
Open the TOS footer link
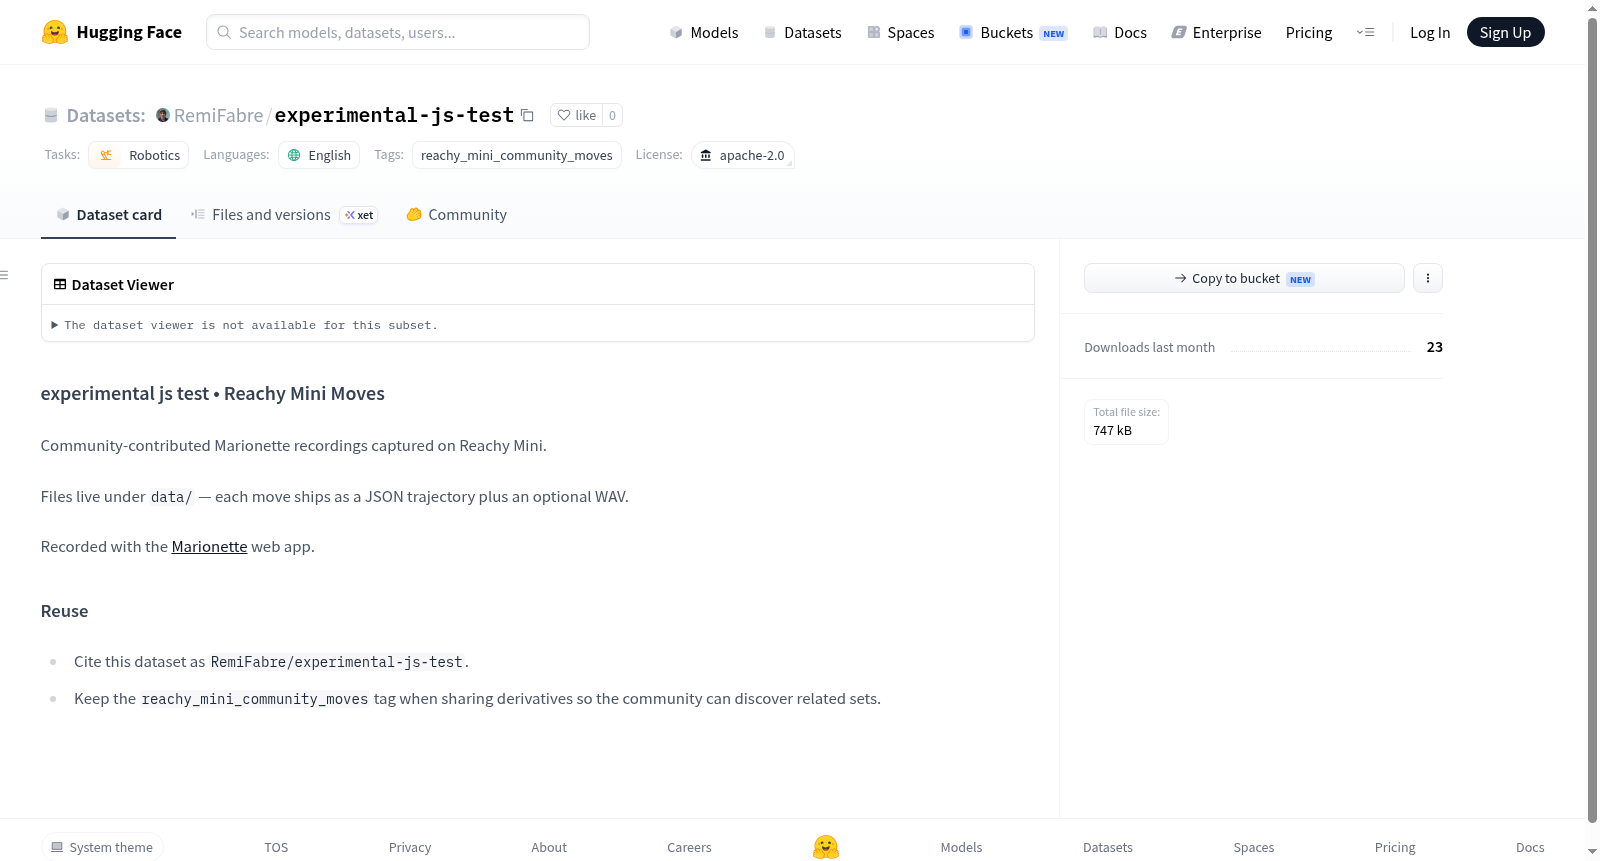(x=276, y=847)
